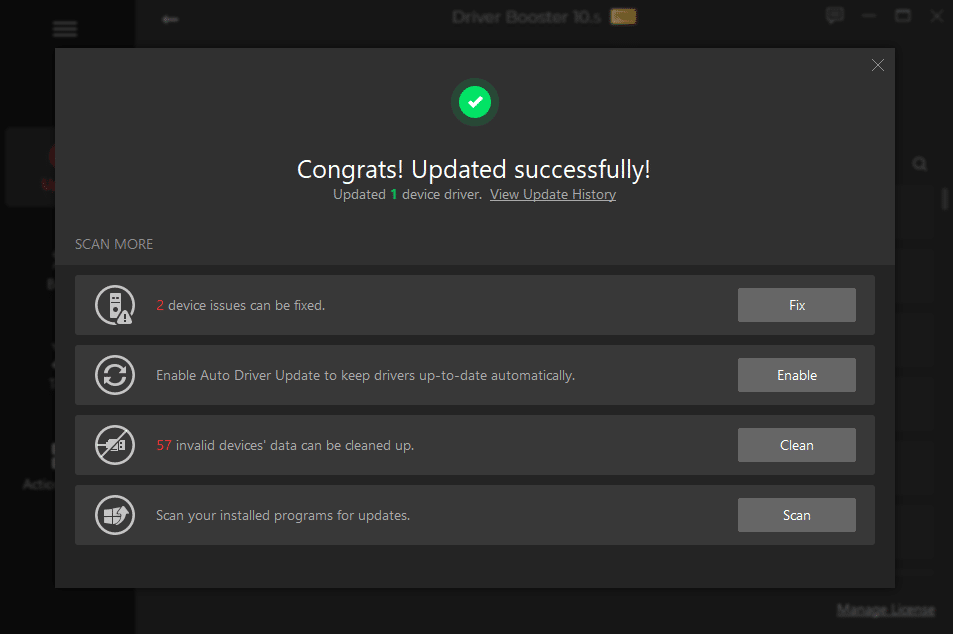Click the green success checkmark icon
This screenshot has width=953, height=634.
click(475, 102)
